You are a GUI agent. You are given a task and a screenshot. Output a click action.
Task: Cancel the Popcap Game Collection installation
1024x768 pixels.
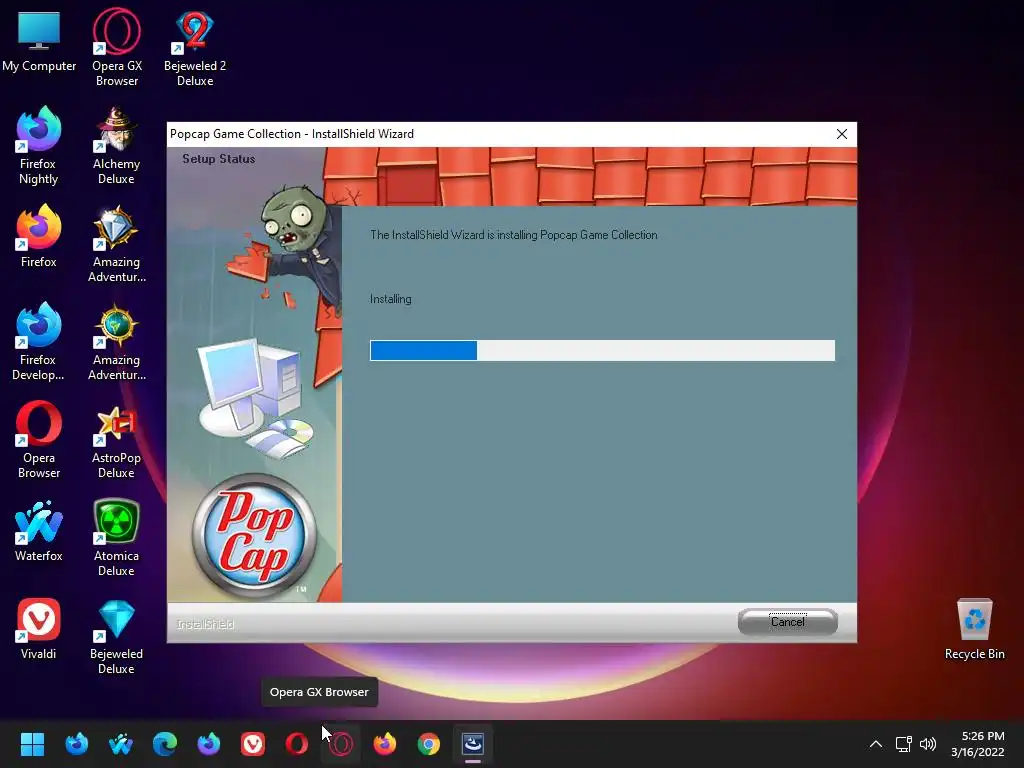788,622
